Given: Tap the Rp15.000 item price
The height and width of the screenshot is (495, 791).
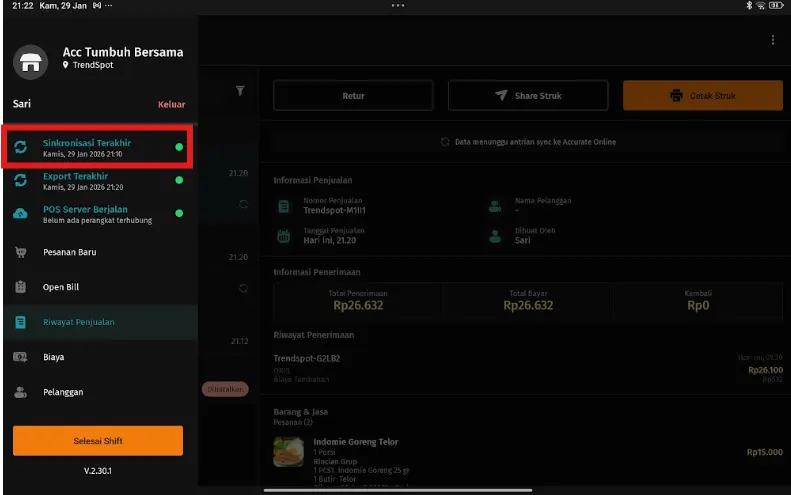Looking at the screenshot, I should [x=765, y=452].
